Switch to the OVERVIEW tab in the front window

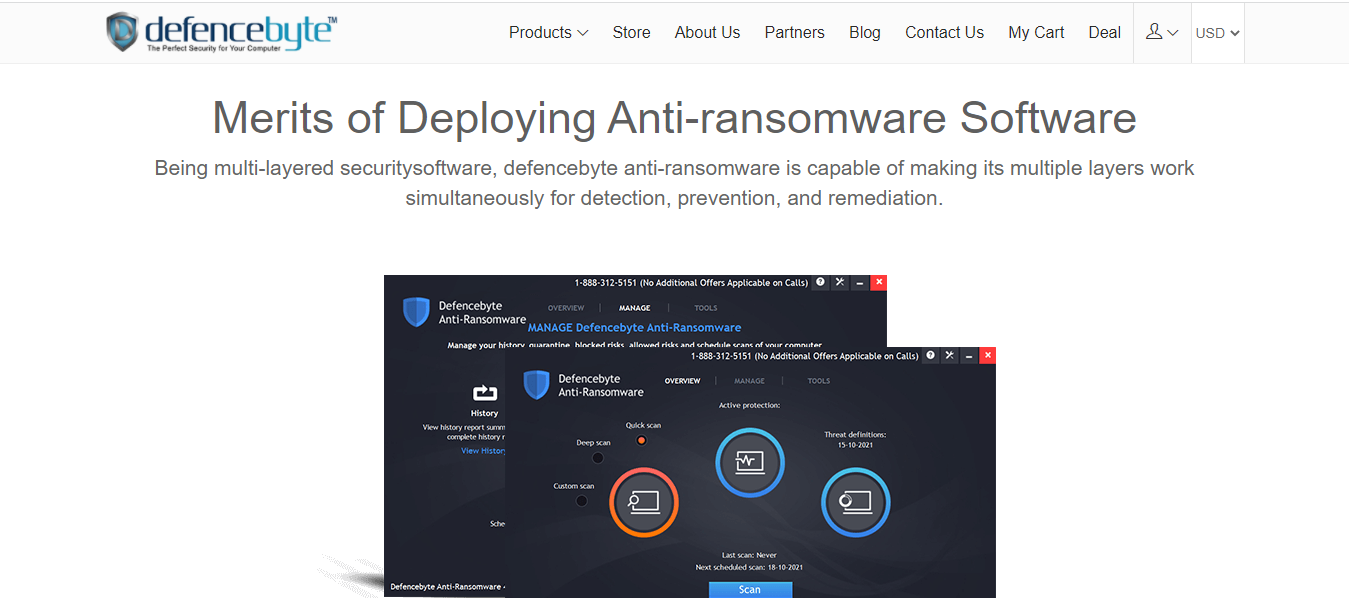click(683, 381)
